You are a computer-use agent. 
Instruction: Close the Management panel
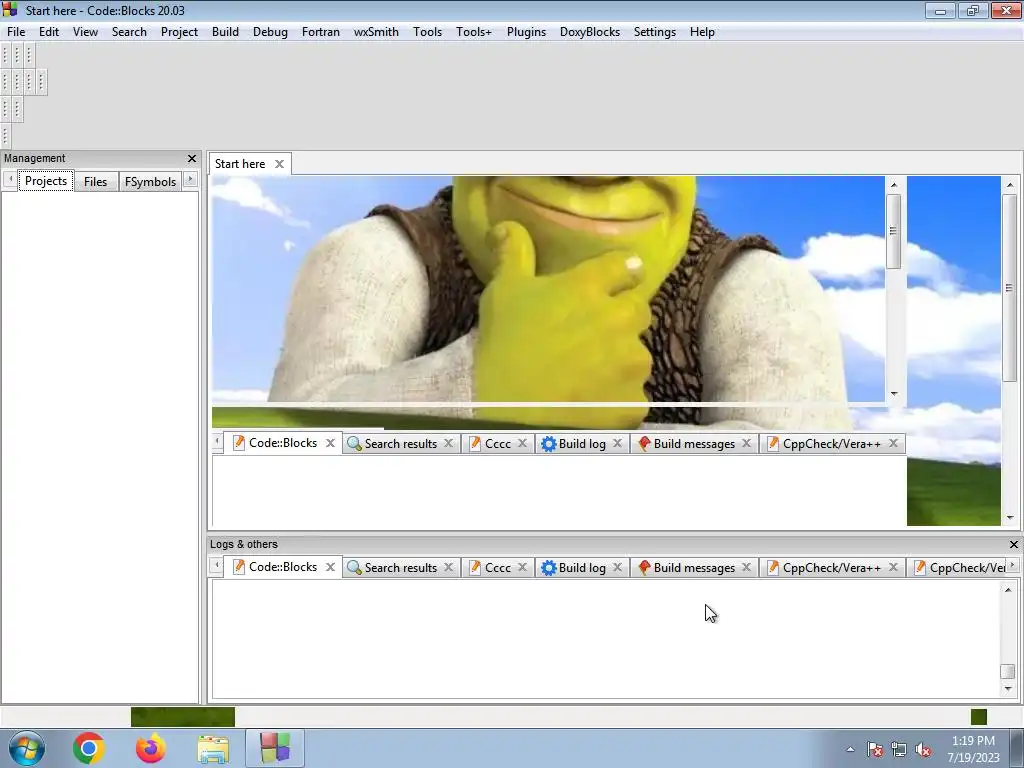click(191, 159)
